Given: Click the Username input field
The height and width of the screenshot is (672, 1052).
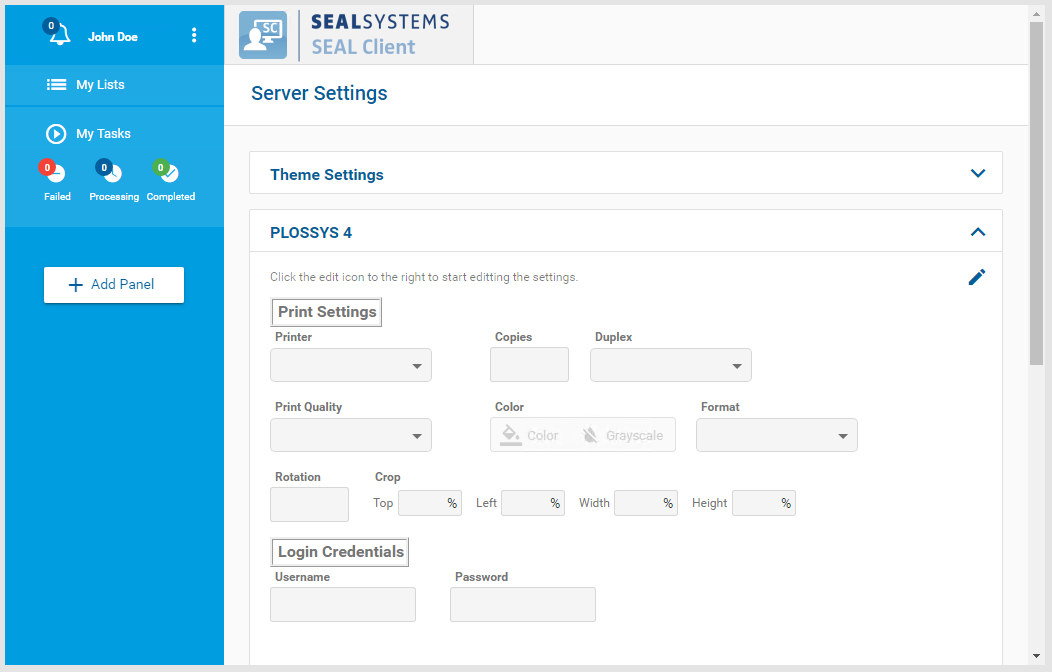Looking at the screenshot, I should 343,605.
